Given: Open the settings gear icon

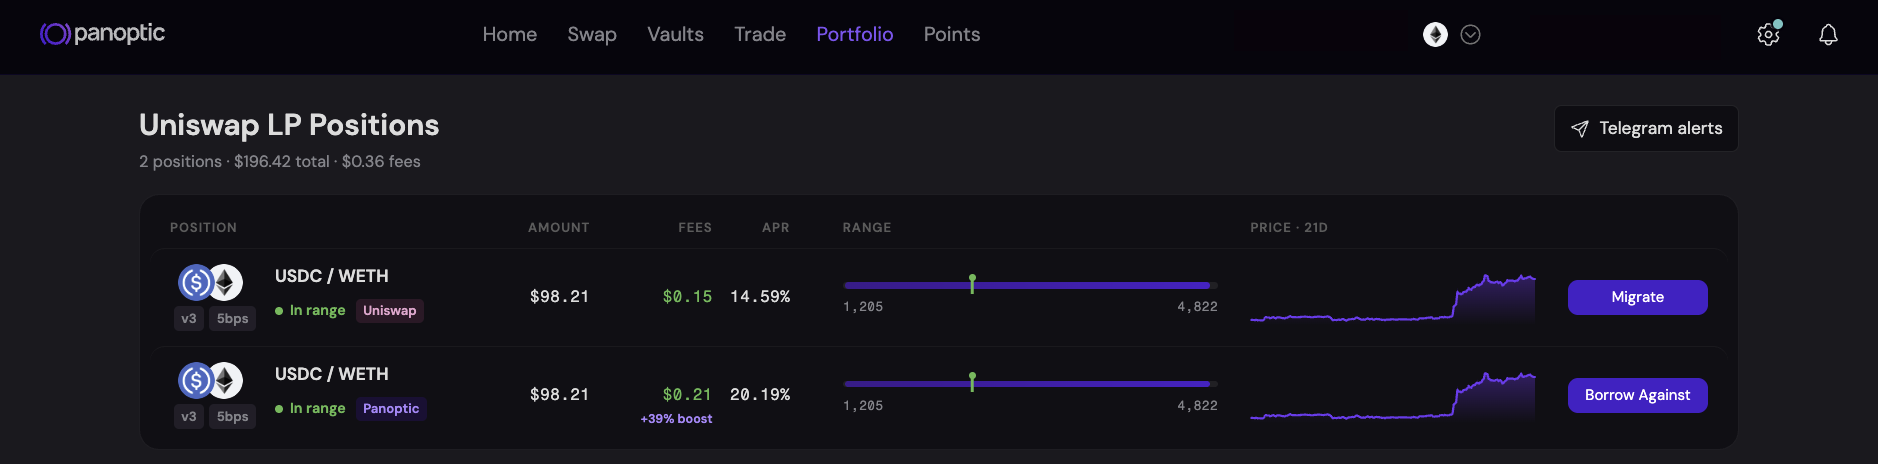Looking at the screenshot, I should coord(1768,34).
